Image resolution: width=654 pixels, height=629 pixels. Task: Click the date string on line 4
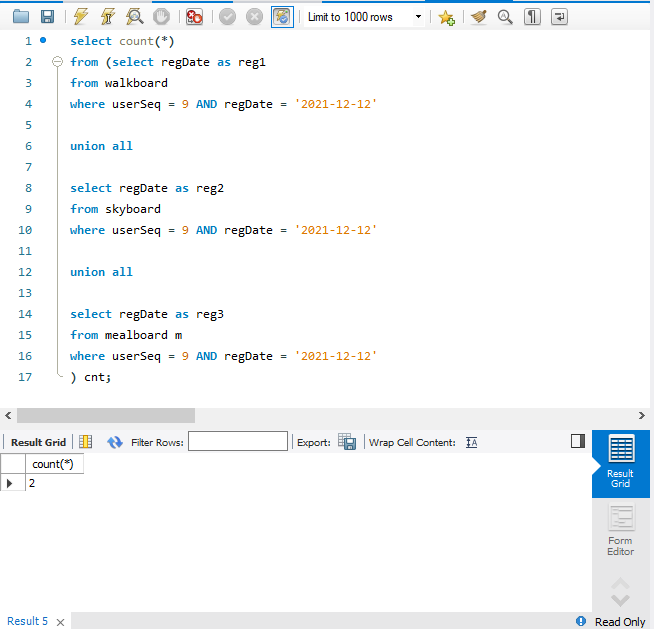(x=336, y=104)
